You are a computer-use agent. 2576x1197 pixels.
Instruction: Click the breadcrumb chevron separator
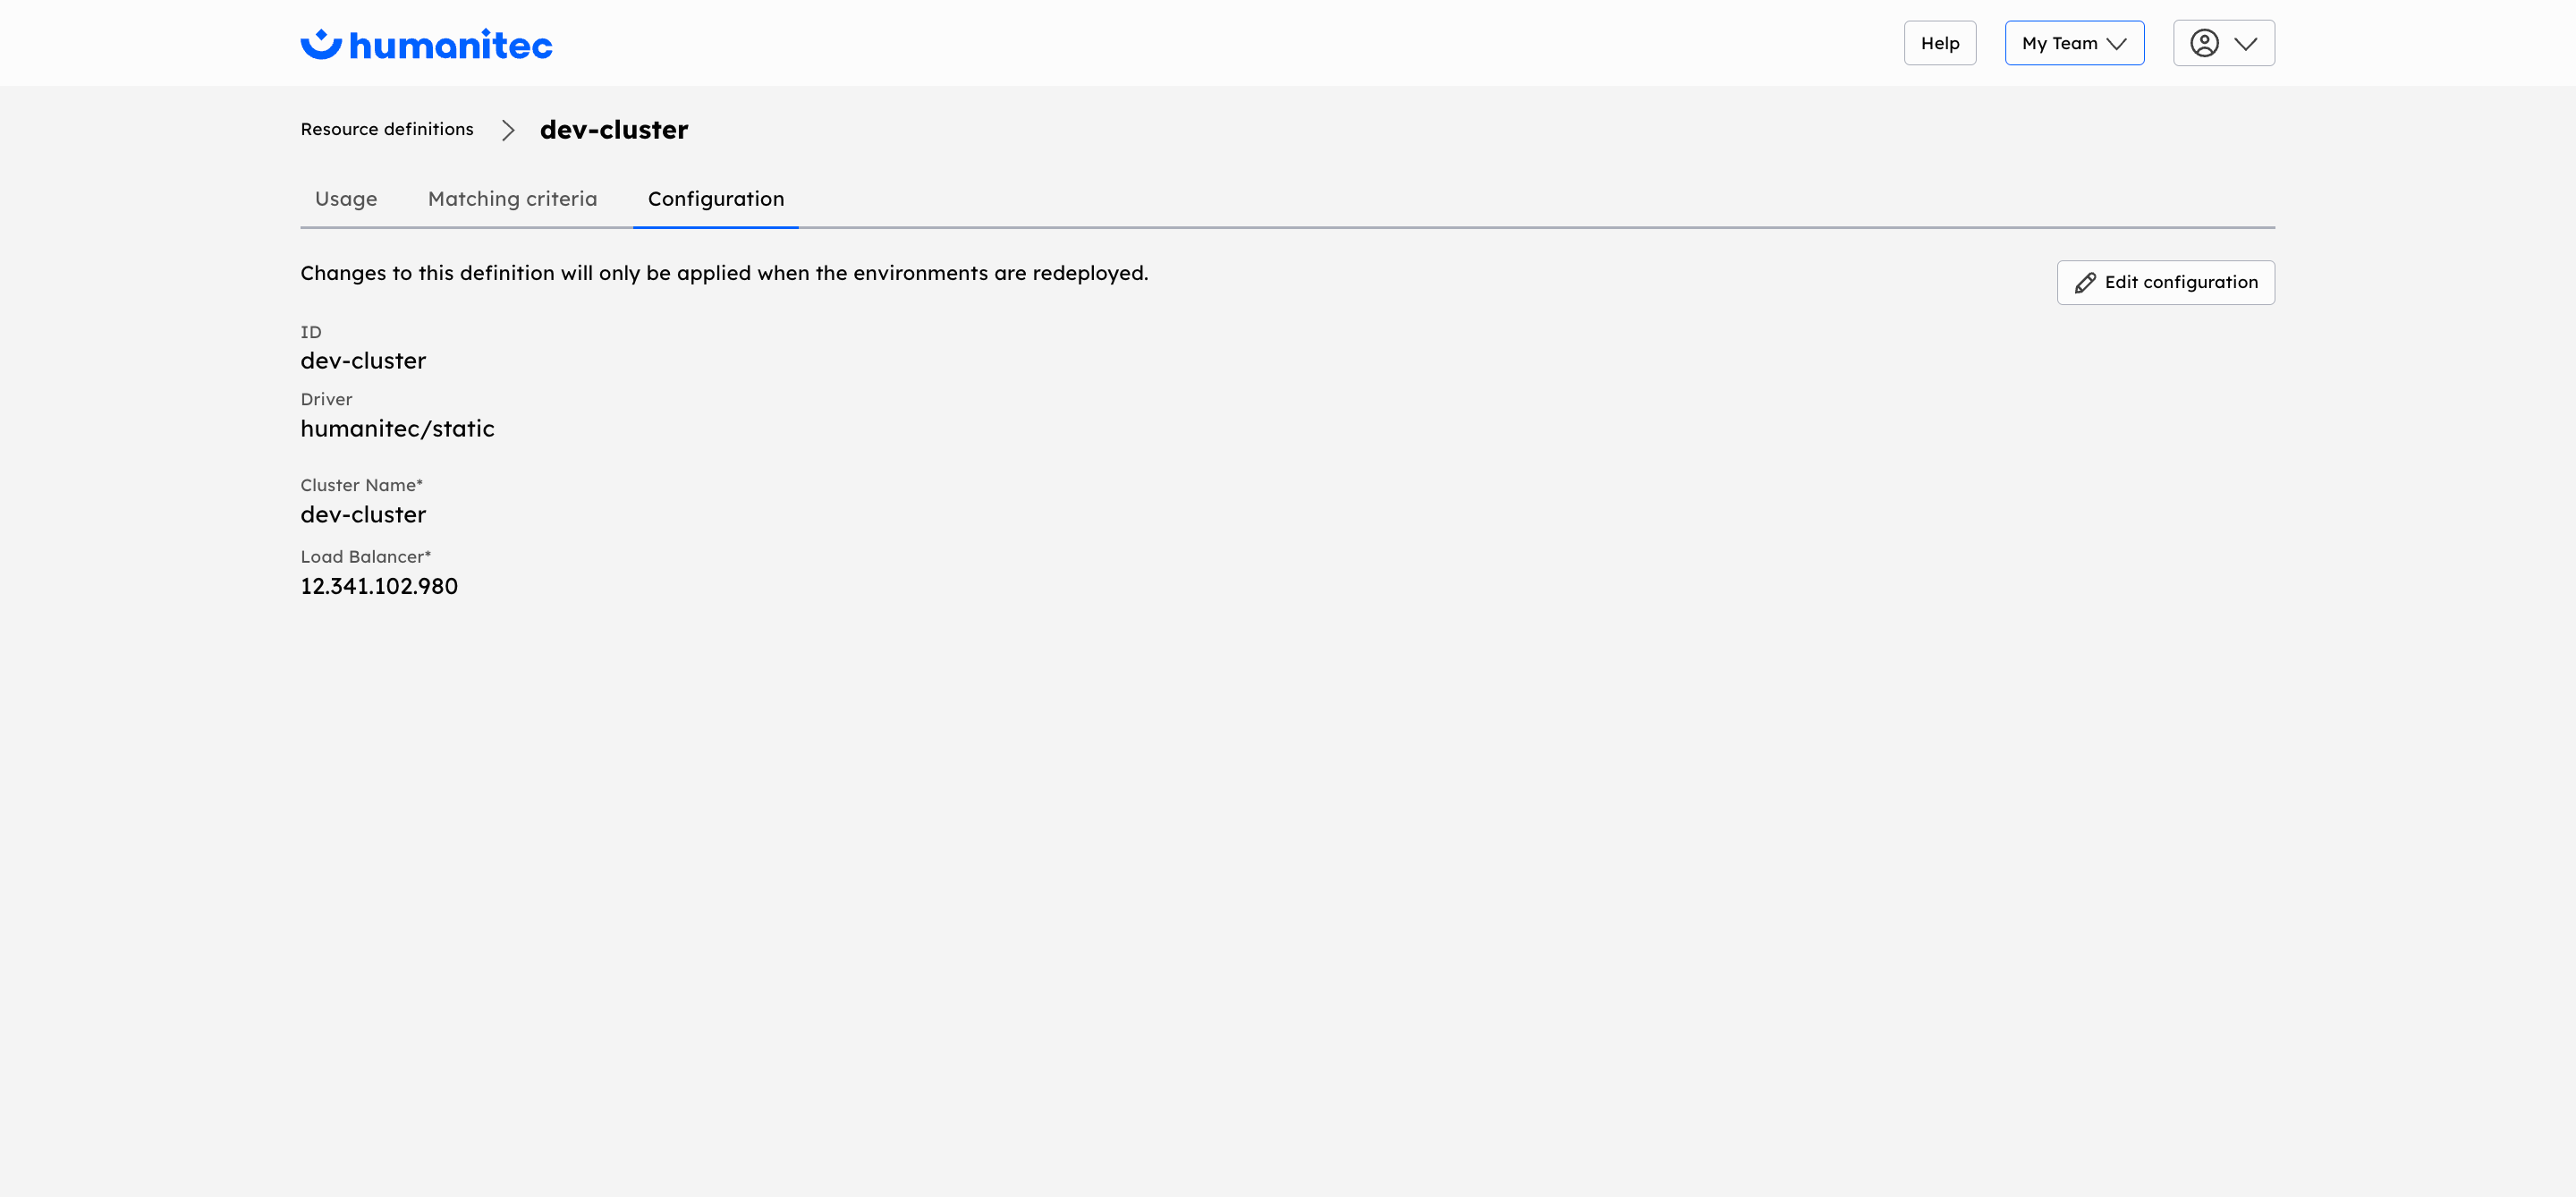[508, 130]
